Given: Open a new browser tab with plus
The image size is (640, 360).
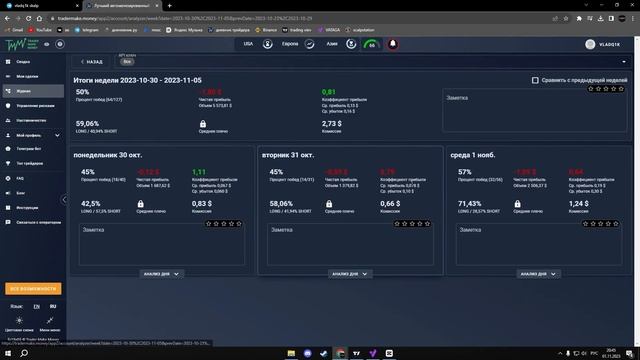Looking at the screenshot, I should 169,6.
